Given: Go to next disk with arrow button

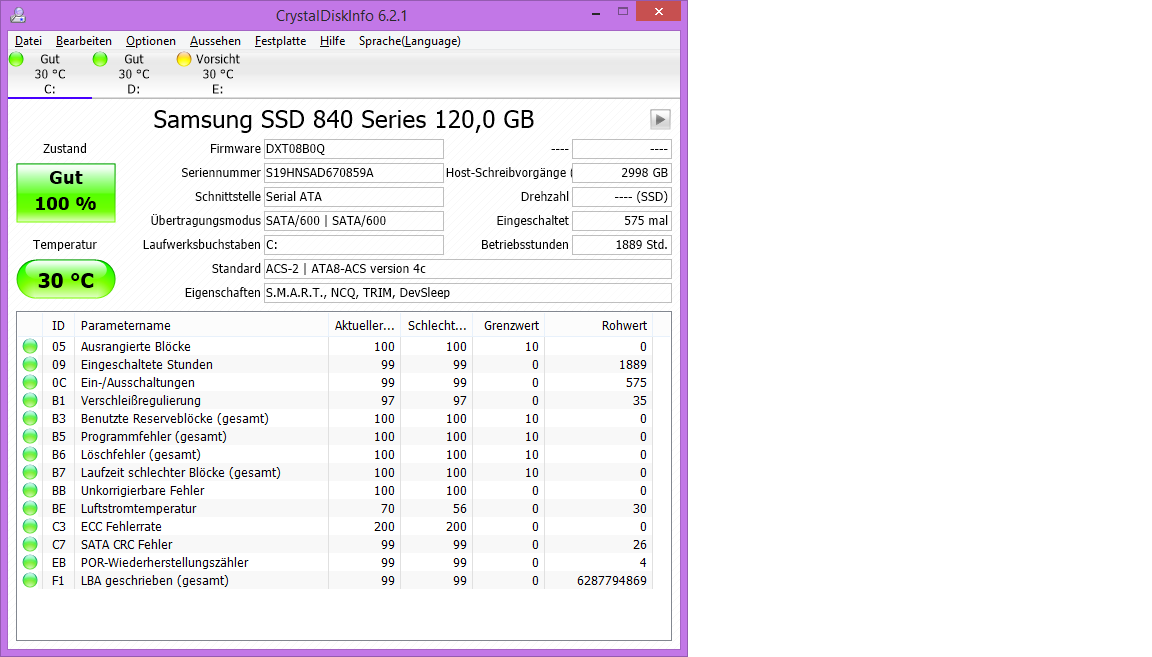Looking at the screenshot, I should coord(660,119).
